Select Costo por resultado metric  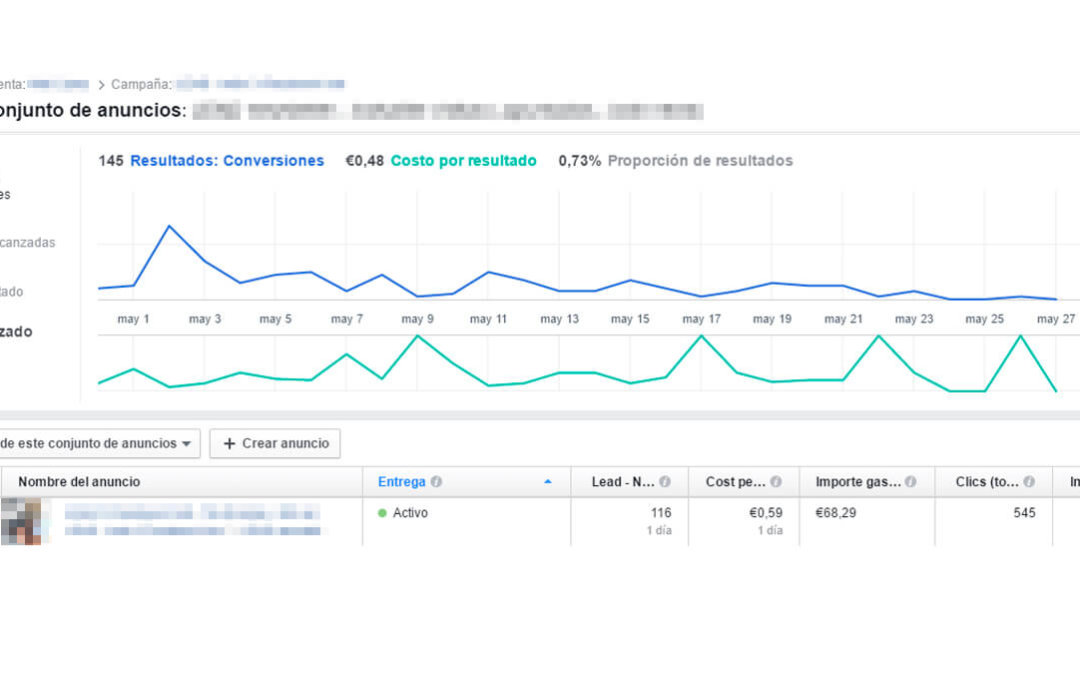[462, 161]
